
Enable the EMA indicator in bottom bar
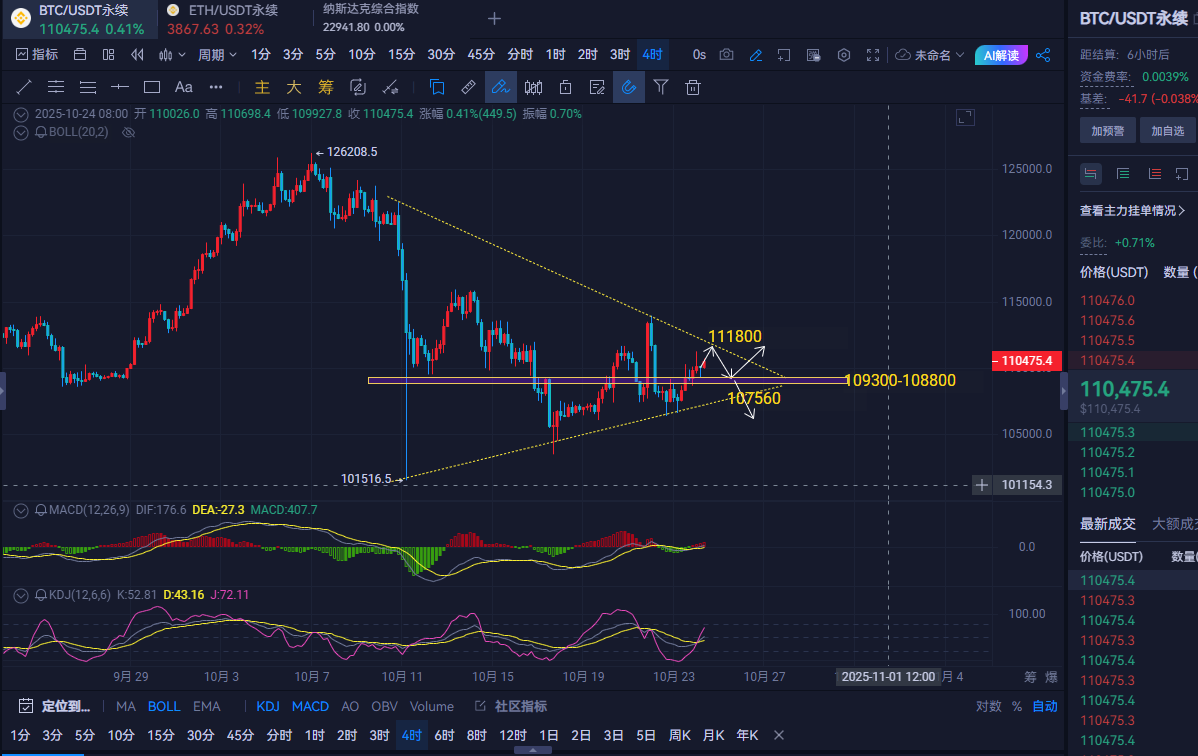click(207, 706)
